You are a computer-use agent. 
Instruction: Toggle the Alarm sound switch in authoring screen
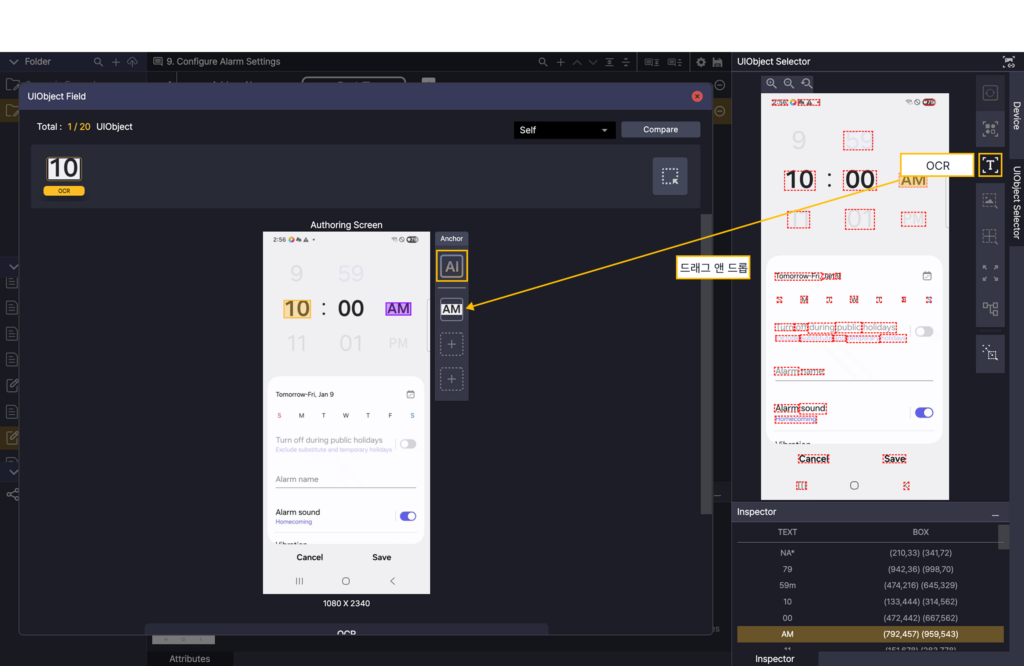[407, 516]
